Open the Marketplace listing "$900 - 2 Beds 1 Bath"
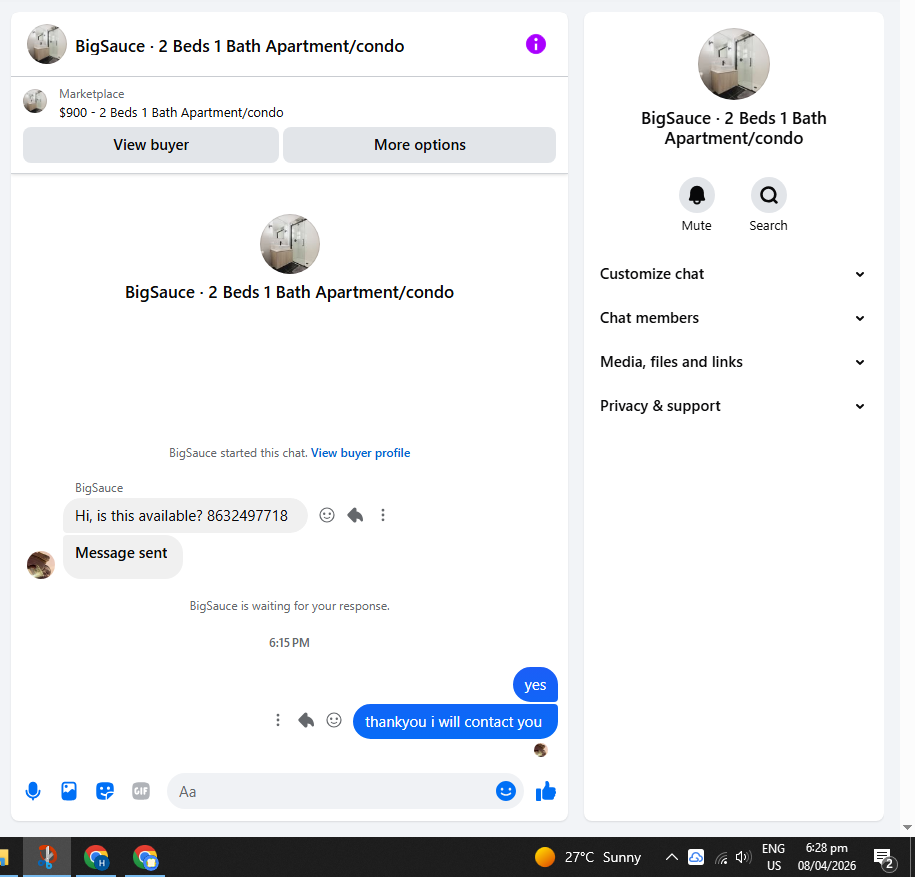The height and width of the screenshot is (877, 915). (171, 113)
